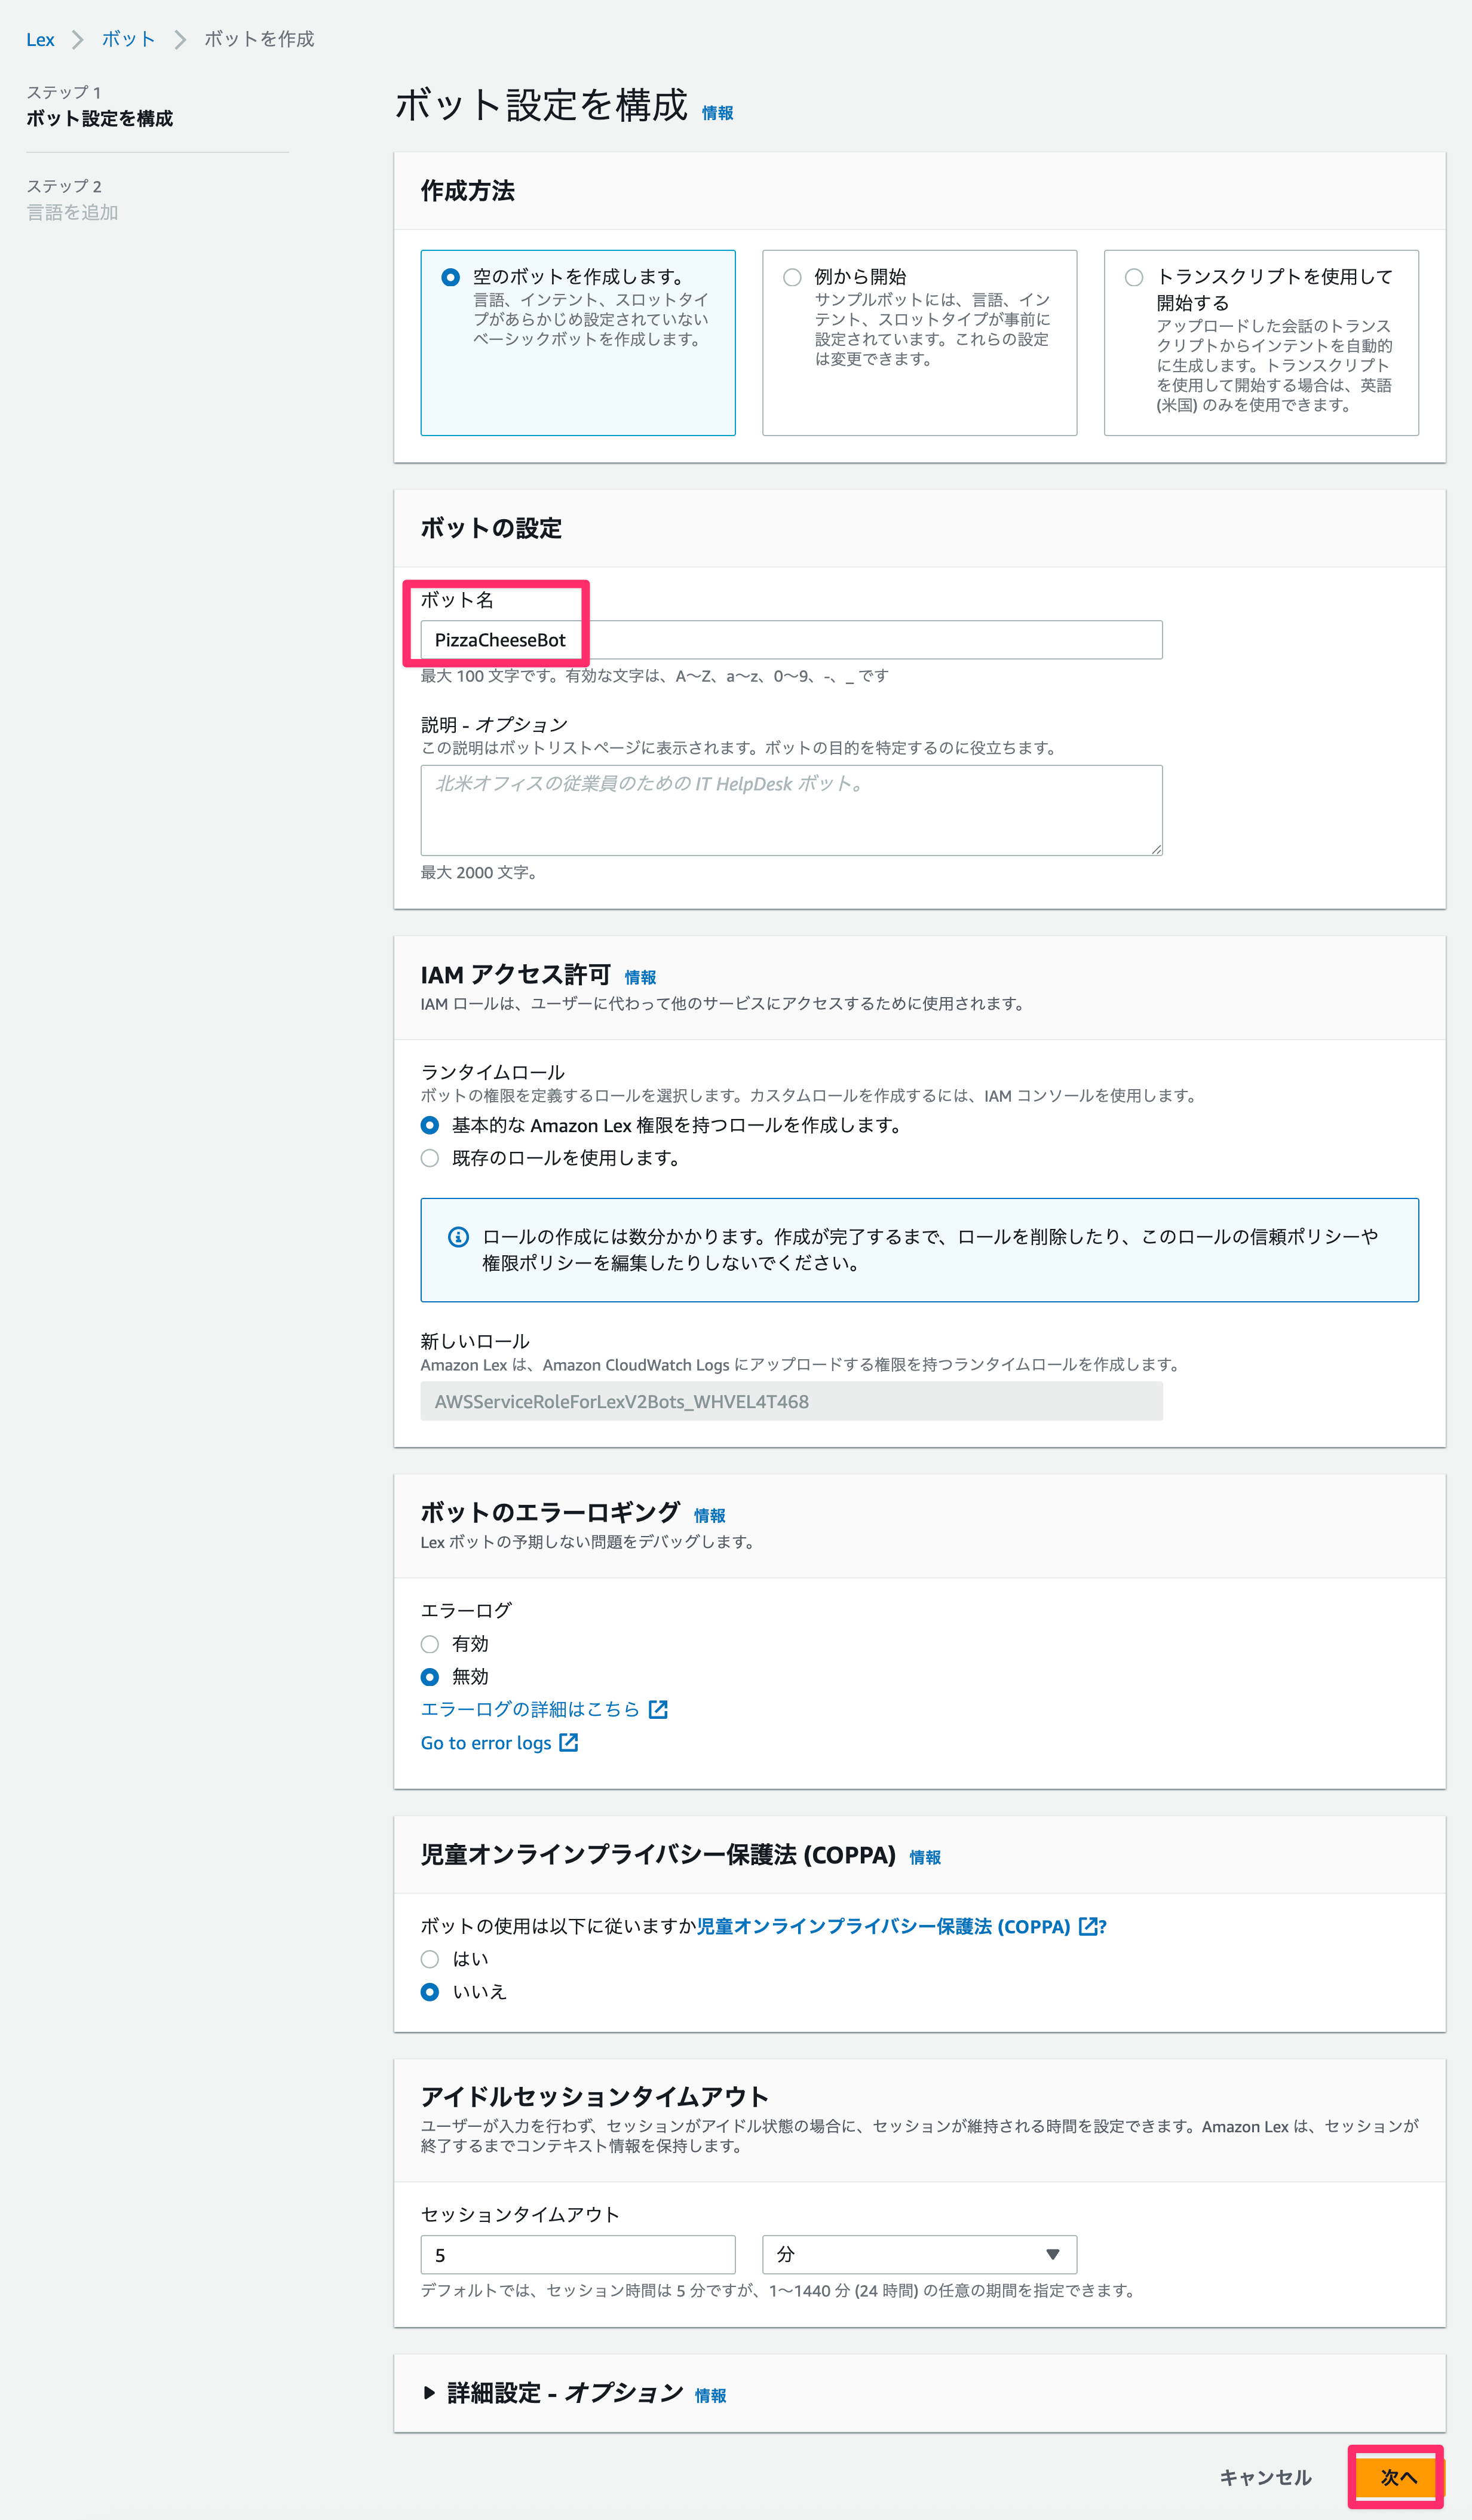The image size is (1472, 2520).
Task: Click the external link icon next to エラーログの詳細はこちら
Action: pyautogui.click(x=658, y=1708)
